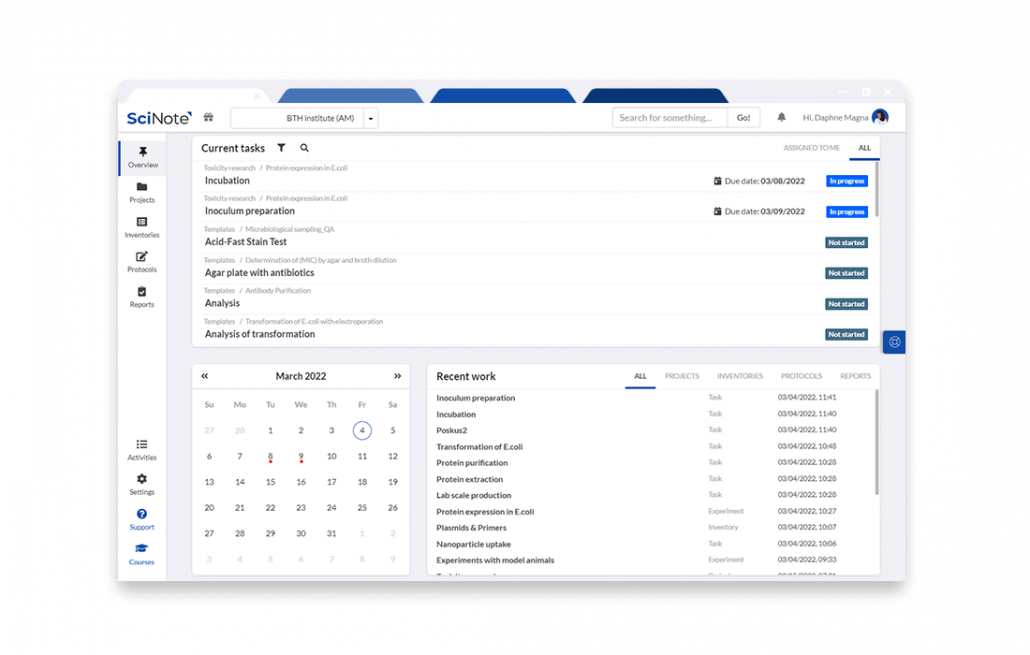Expand the BTH institute team selector
Image resolution: width=1030 pixels, height=655 pixels.
click(370, 117)
